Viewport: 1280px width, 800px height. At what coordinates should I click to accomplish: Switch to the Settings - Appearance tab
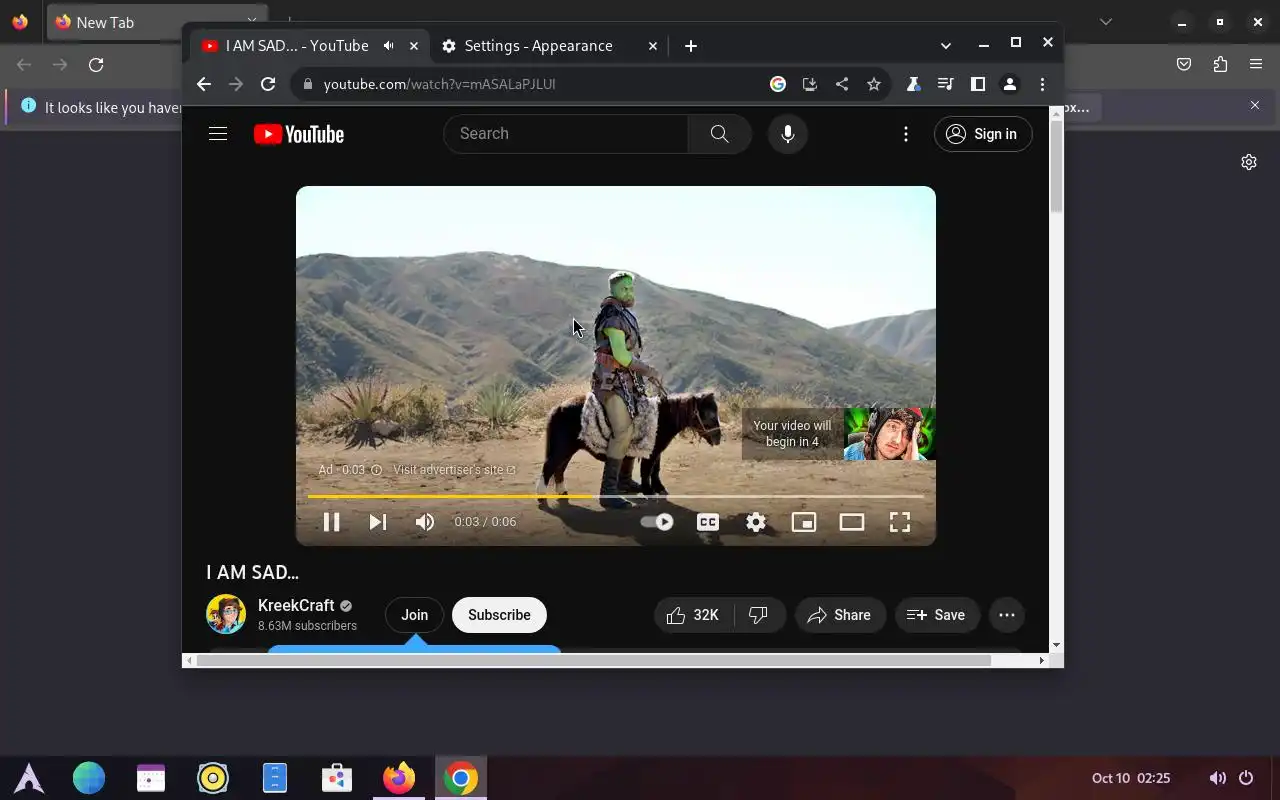tap(538, 46)
